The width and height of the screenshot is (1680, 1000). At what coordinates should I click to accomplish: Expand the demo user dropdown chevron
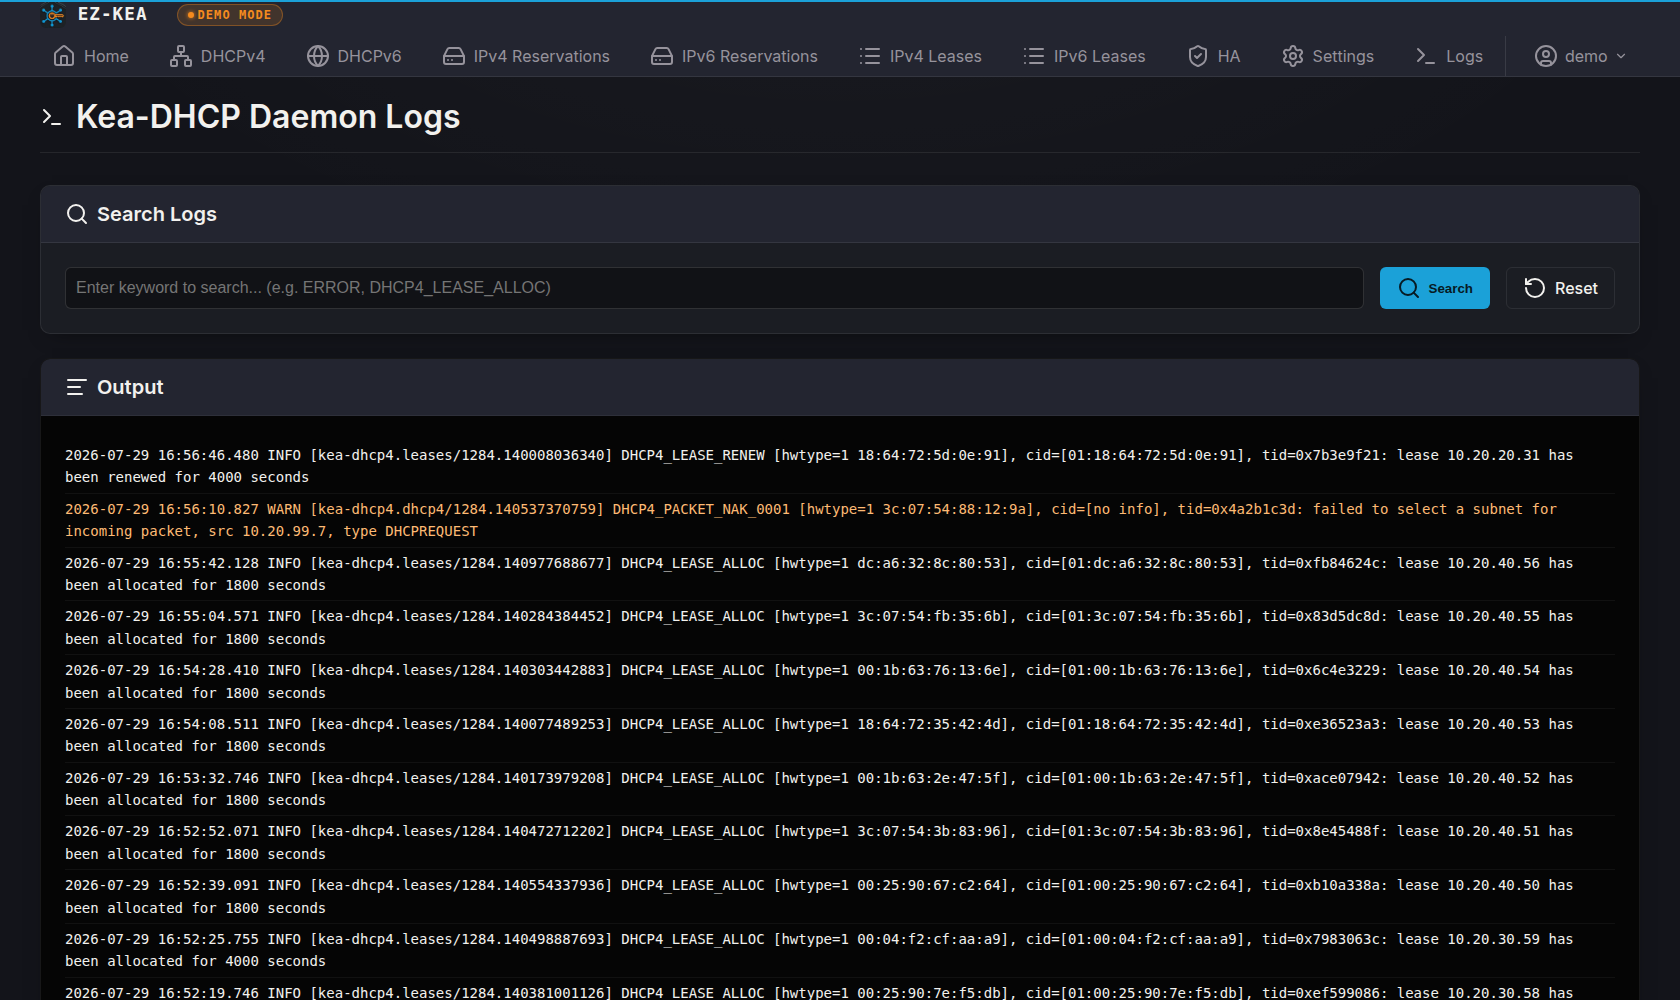click(1621, 56)
